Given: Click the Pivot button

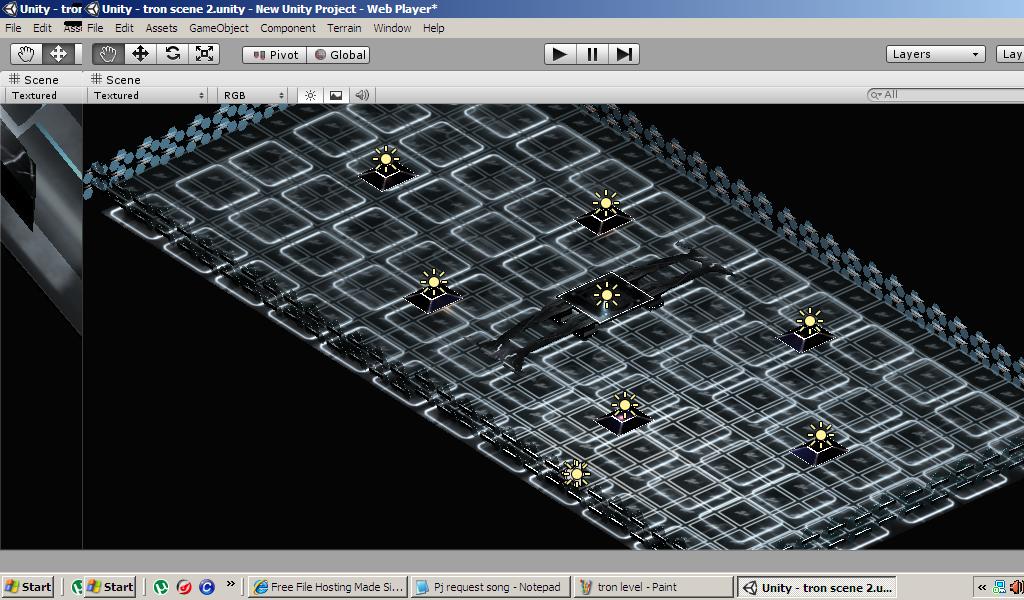Looking at the screenshot, I should click(275, 55).
